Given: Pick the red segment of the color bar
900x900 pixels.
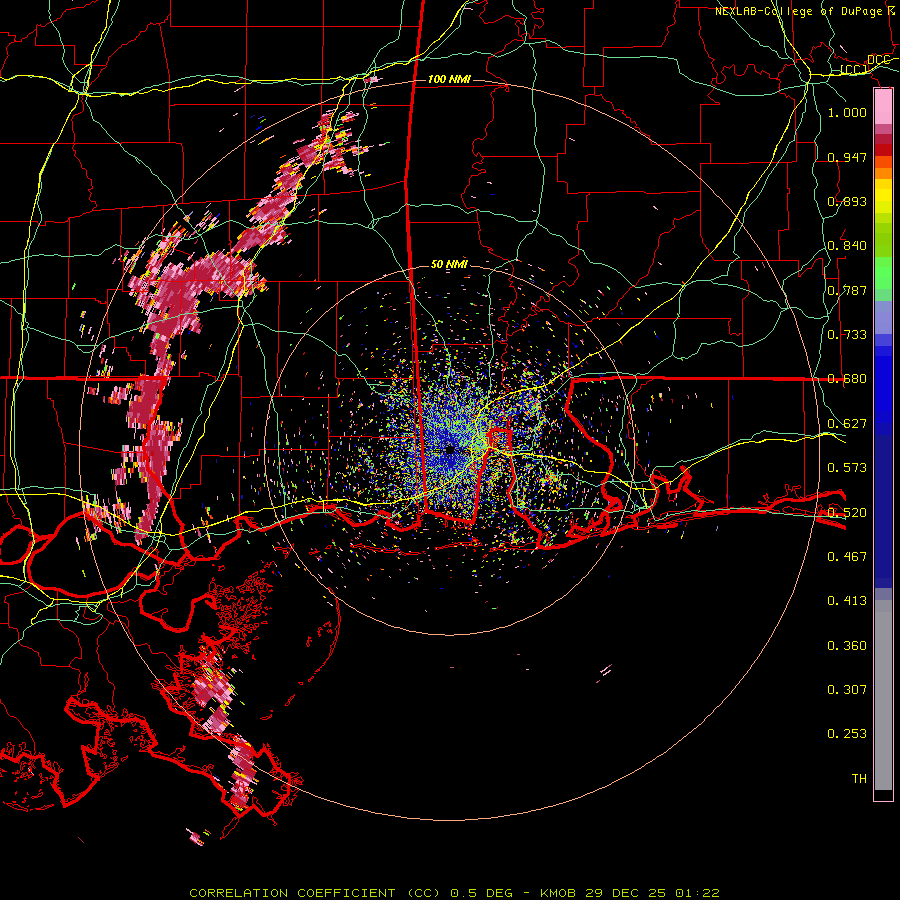Looking at the screenshot, I should coord(883,150).
